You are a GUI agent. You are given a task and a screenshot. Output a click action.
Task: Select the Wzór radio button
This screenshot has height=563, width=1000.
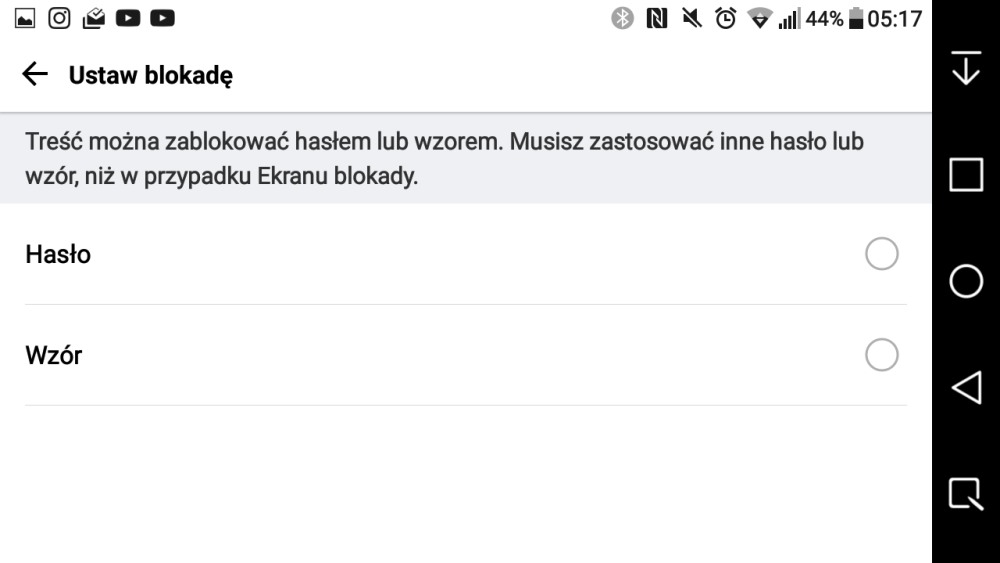pyautogui.click(x=881, y=355)
